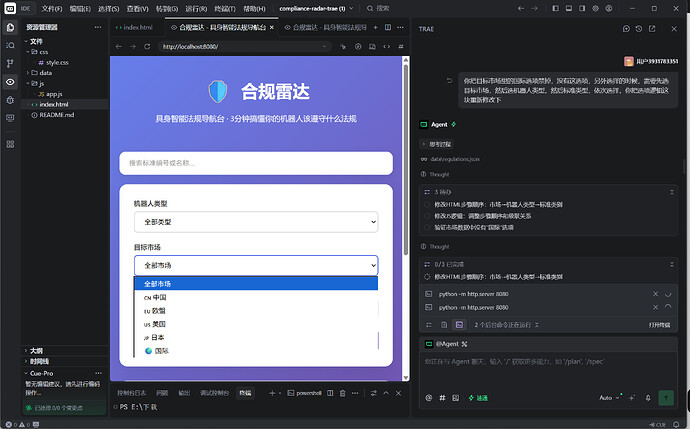This screenshot has height=429, width=690.
Task: Click the 打开终端 link
Action: [659, 325]
